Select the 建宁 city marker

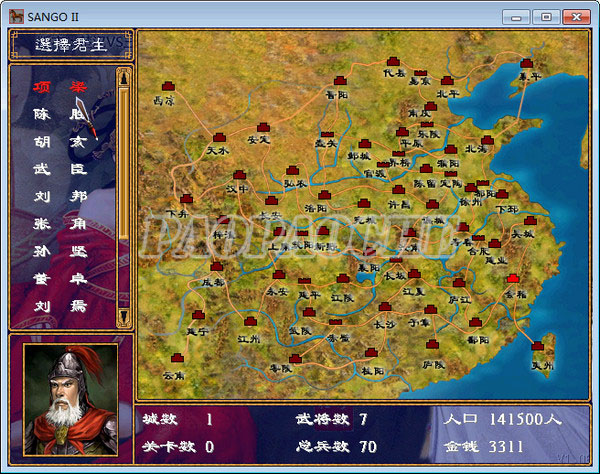(x=198, y=315)
